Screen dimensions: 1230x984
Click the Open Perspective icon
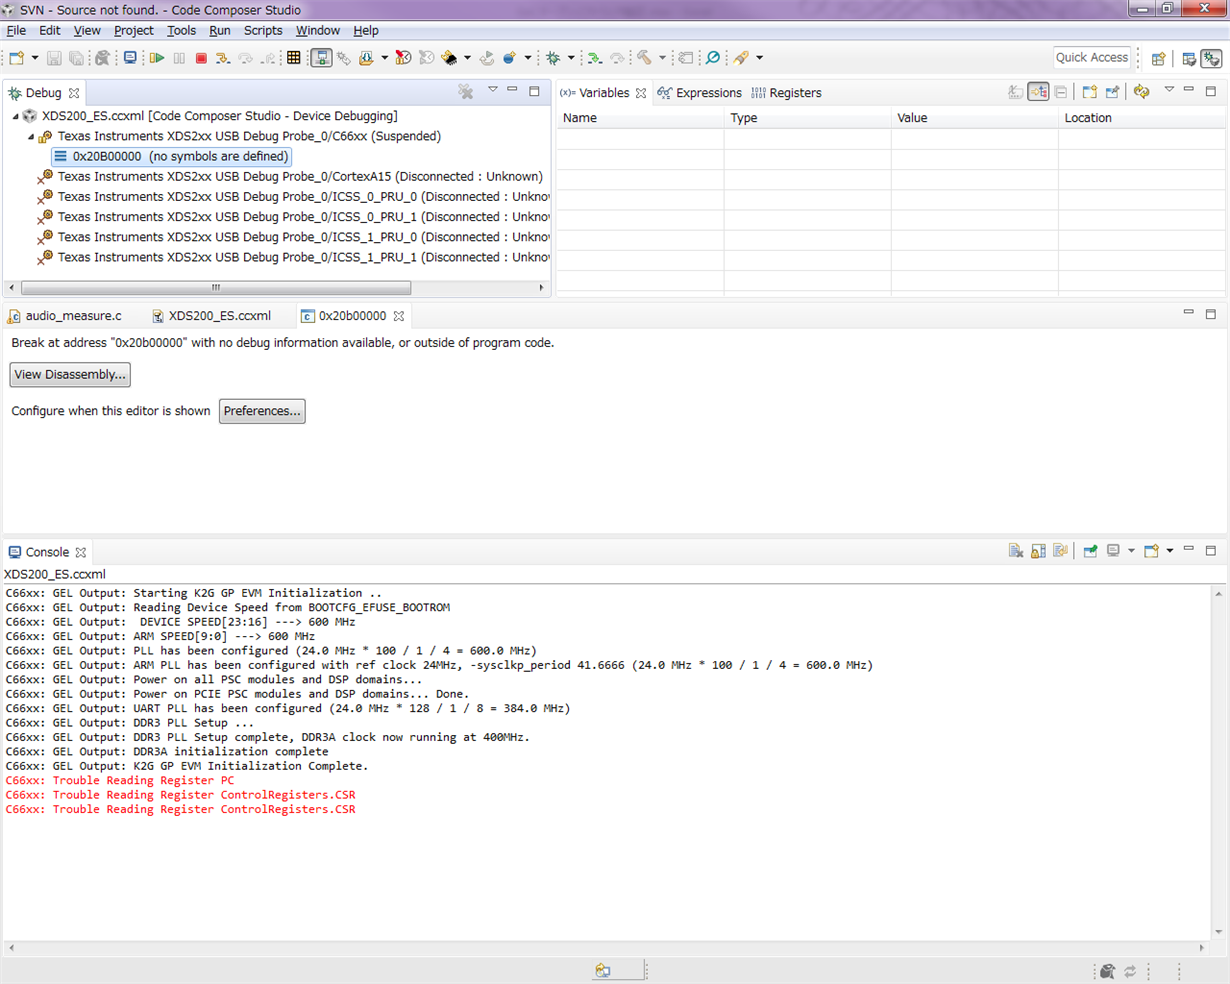point(1158,58)
